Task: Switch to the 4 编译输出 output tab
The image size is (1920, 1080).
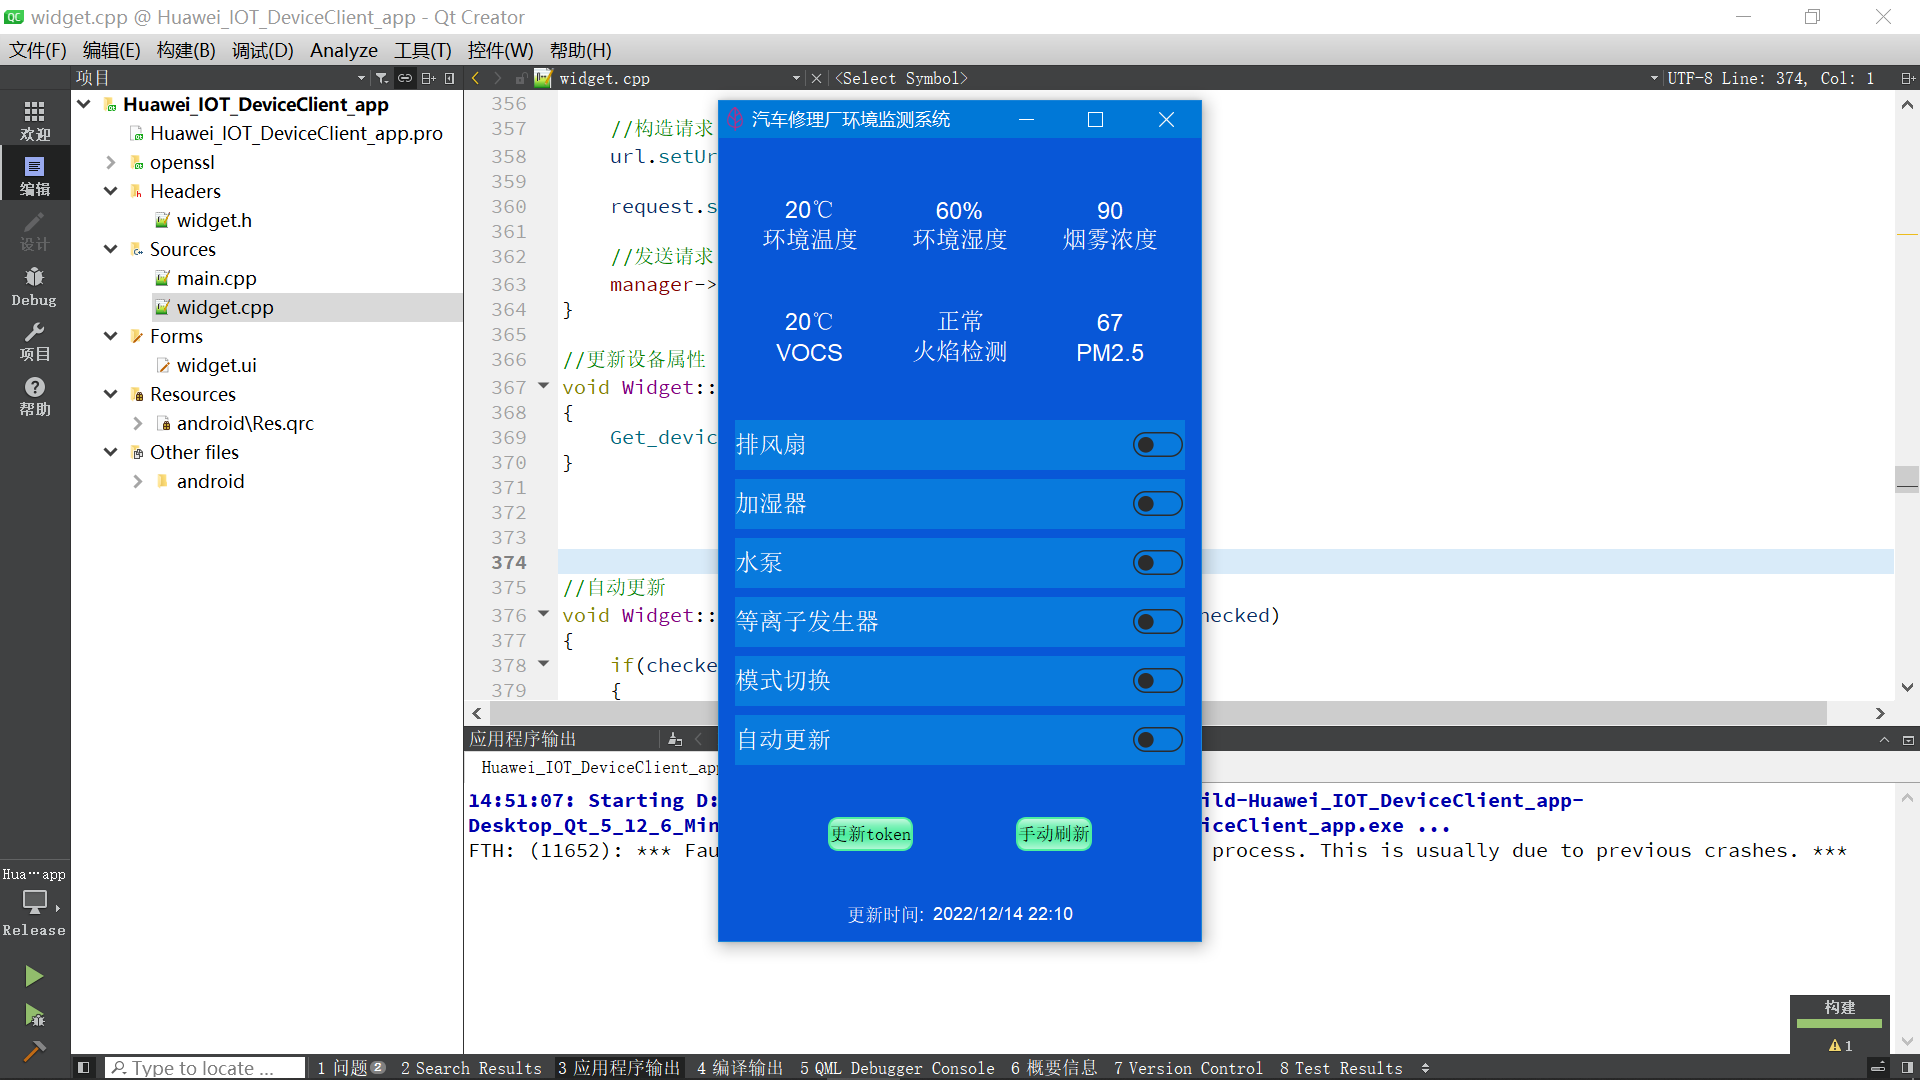Action: click(740, 1068)
